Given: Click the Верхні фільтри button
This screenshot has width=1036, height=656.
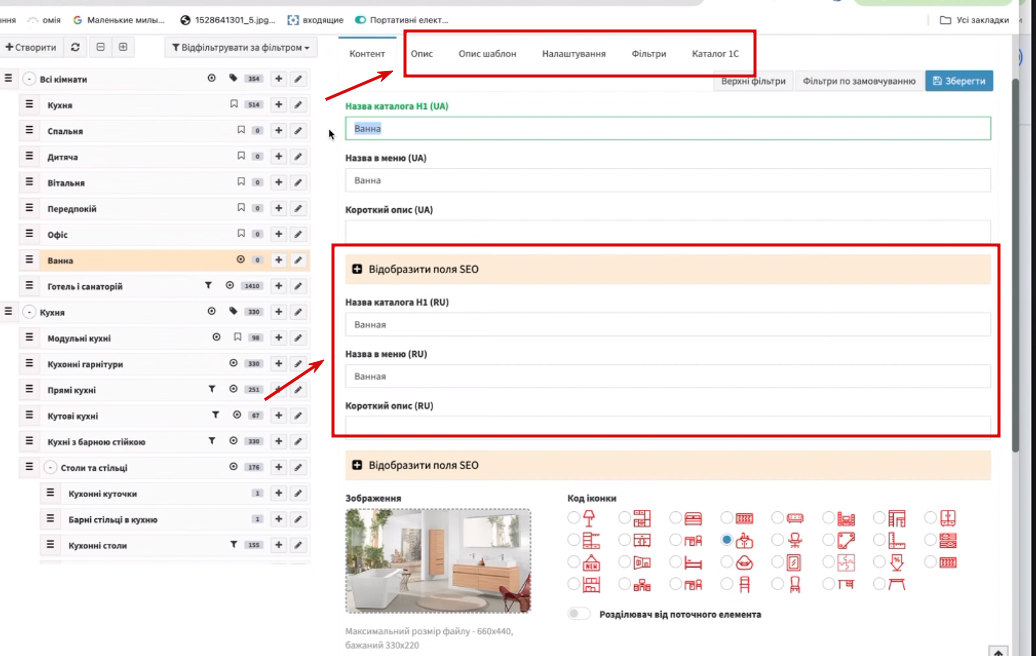Looking at the screenshot, I should pyautogui.click(x=753, y=81).
